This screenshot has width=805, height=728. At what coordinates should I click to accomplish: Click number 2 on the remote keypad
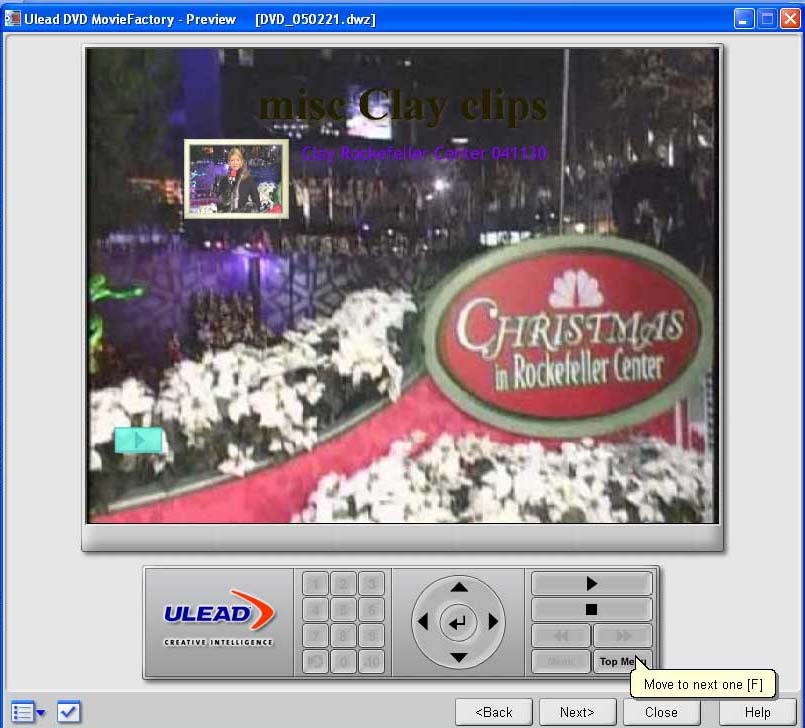point(343,583)
